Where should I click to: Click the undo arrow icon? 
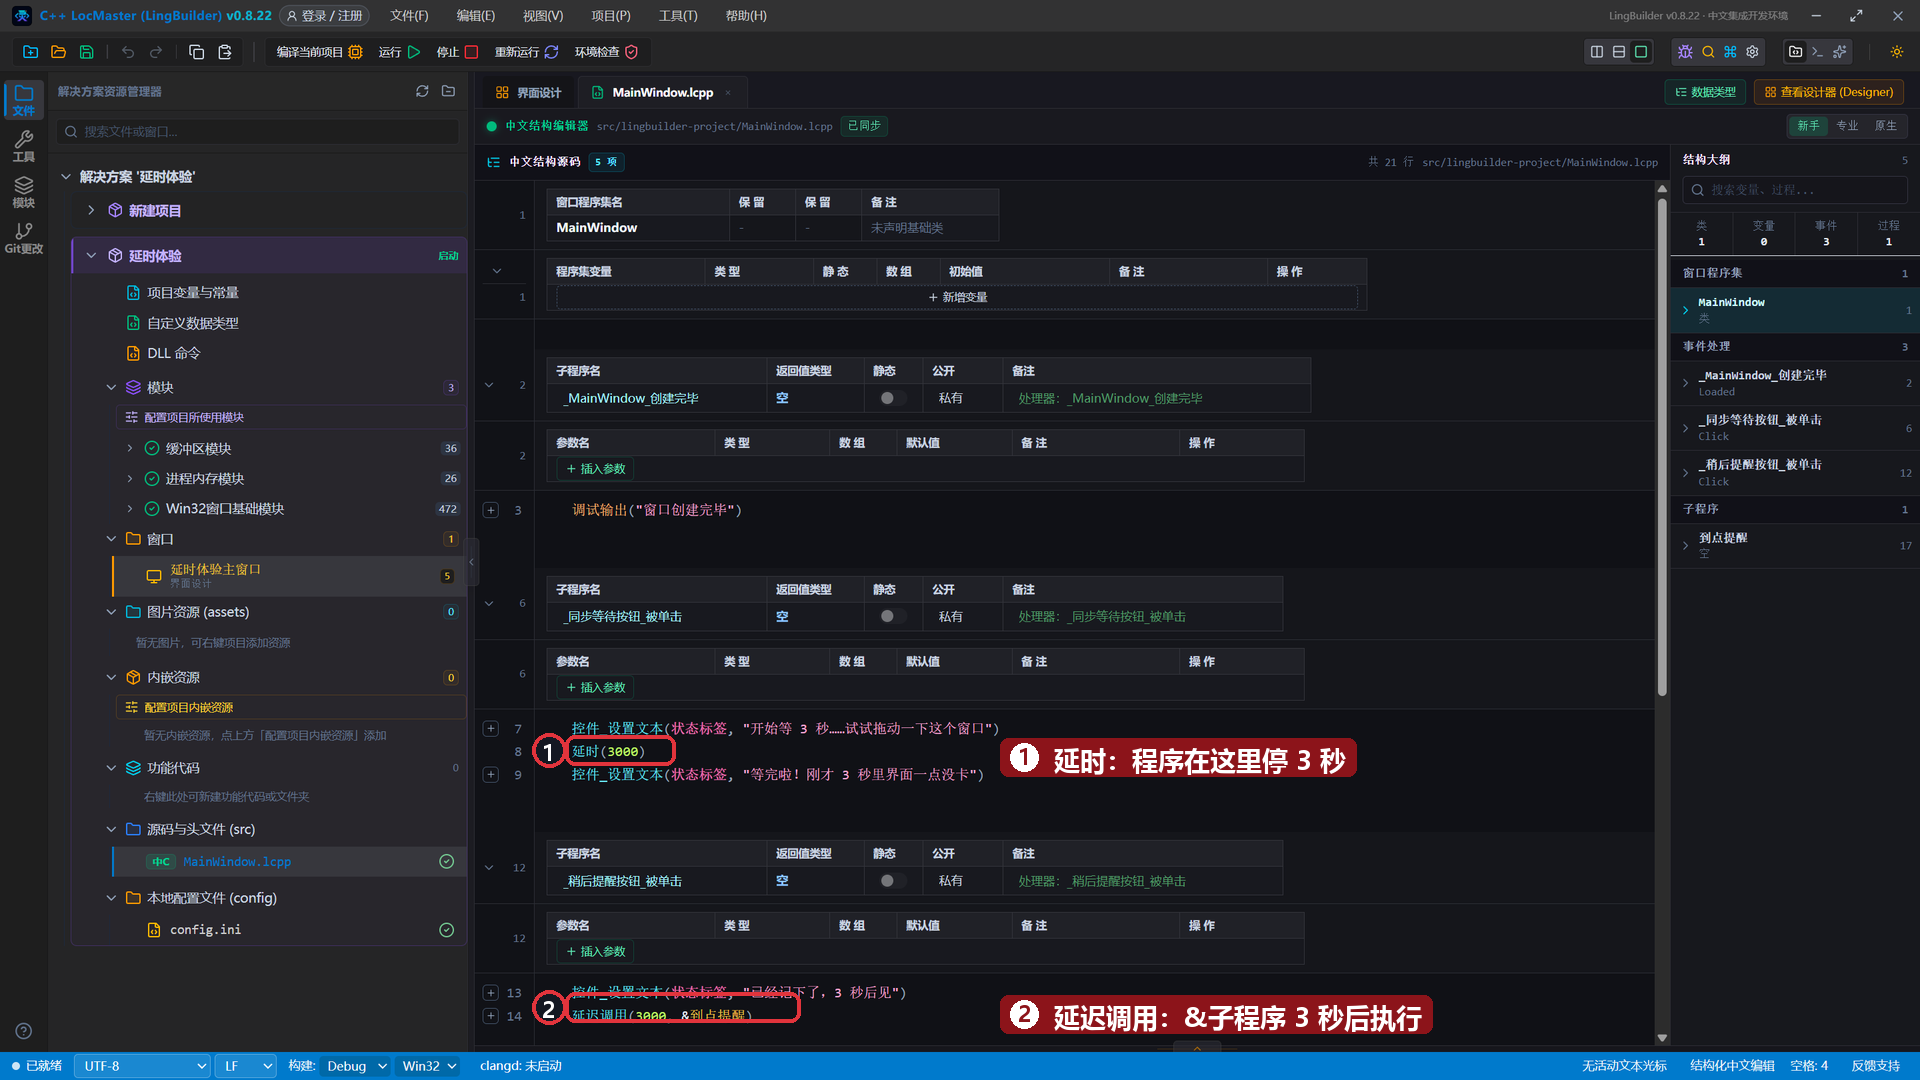128,52
